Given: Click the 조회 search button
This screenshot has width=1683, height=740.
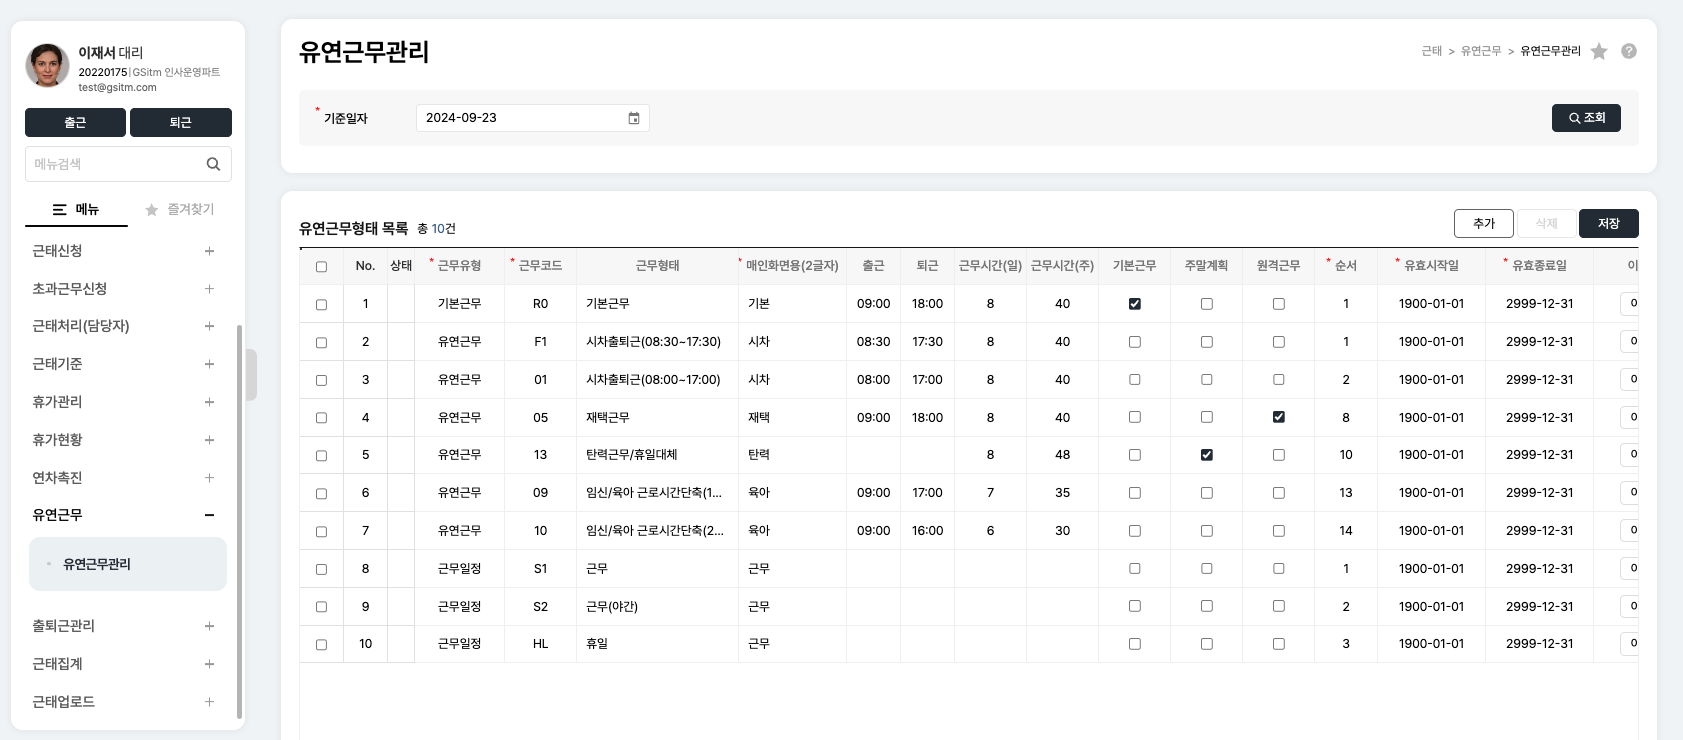Looking at the screenshot, I should tap(1586, 118).
